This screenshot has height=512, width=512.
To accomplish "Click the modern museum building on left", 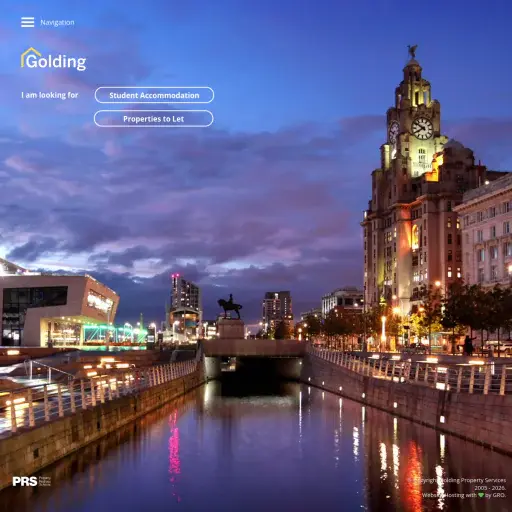I will point(58,310).
